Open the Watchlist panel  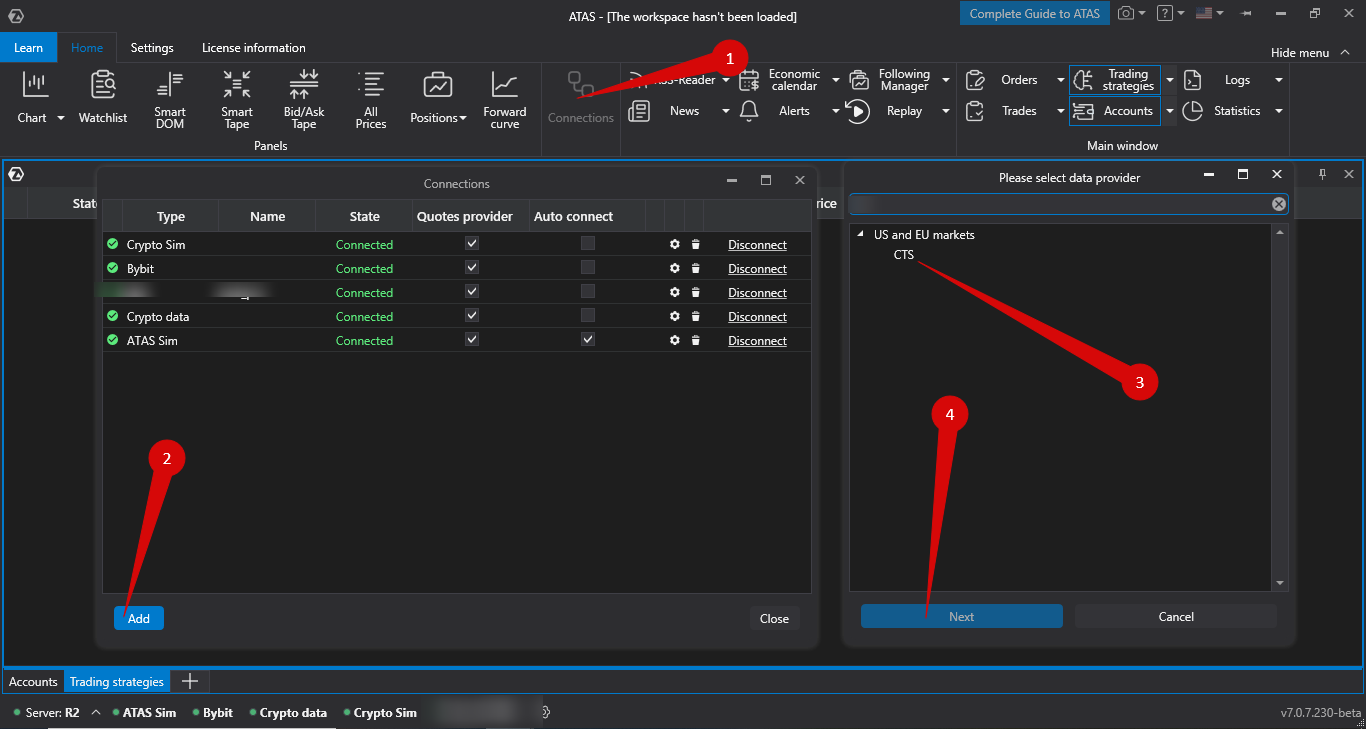pos(103,98)
